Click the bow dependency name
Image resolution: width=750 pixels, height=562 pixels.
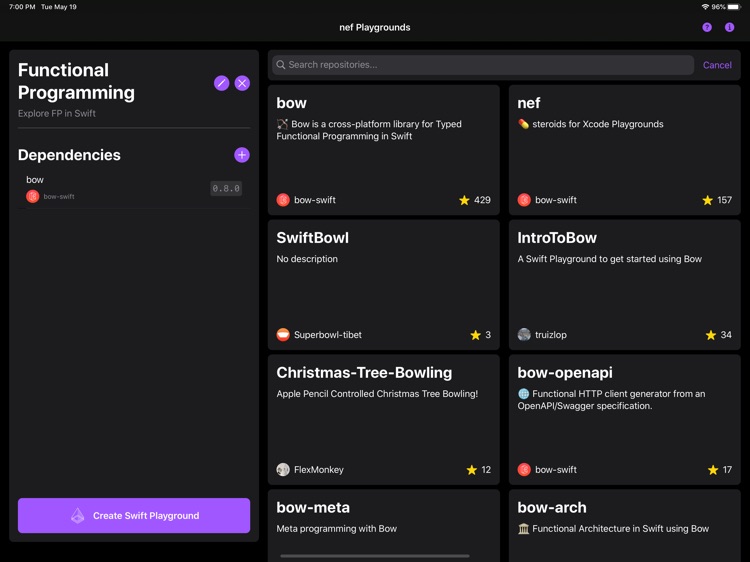(x=35, y=180)
